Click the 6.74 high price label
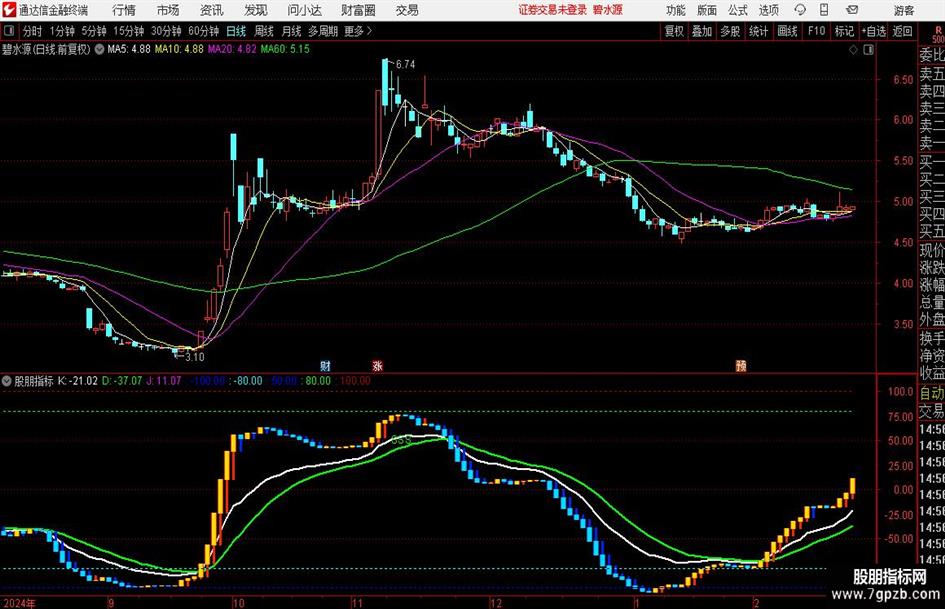Image resolution: width=945 pixels, height=609 pixels. 406,65
